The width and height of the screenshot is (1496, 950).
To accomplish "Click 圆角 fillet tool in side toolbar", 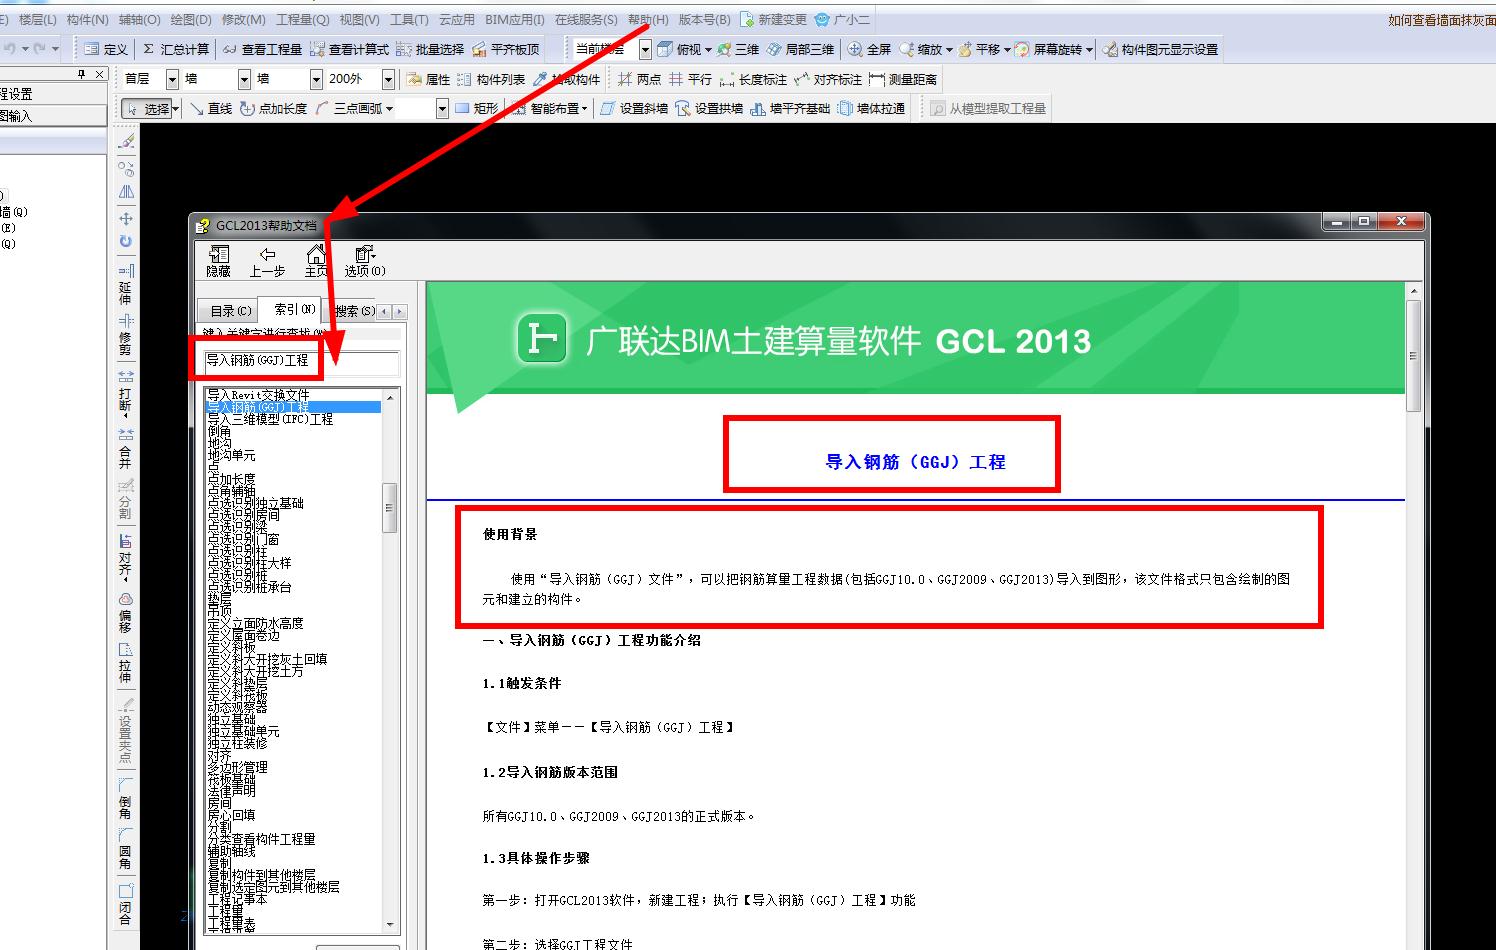I will (x=125, y=848).
